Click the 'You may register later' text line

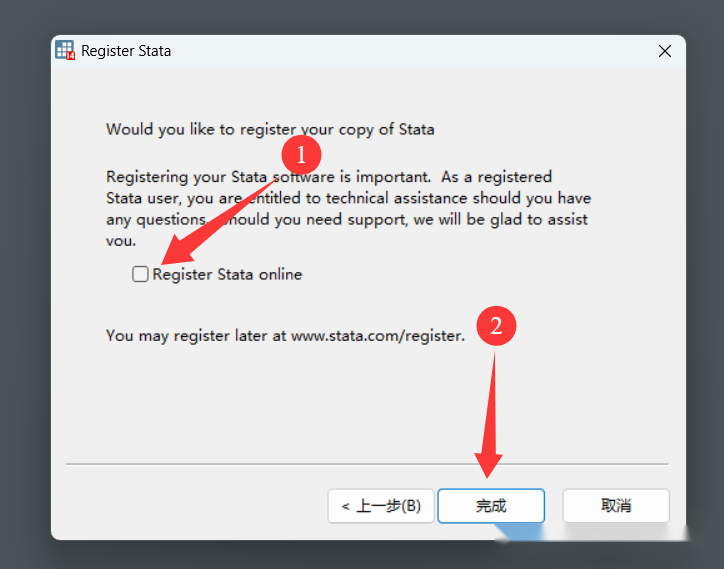click(285, 335)
